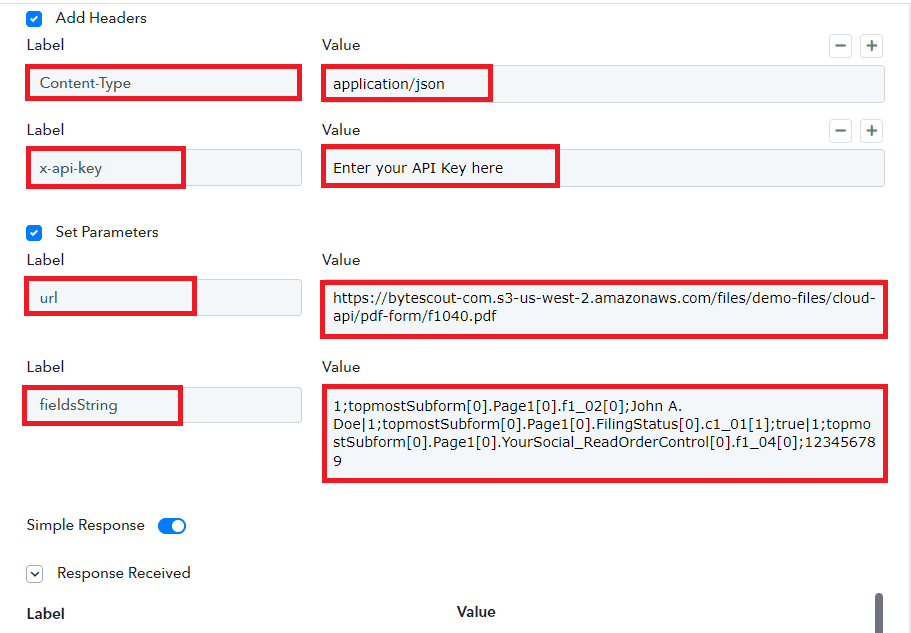Select the application/json value field
Image resolution: width=911 pixels, height=633 pixels.
point(406,83)
